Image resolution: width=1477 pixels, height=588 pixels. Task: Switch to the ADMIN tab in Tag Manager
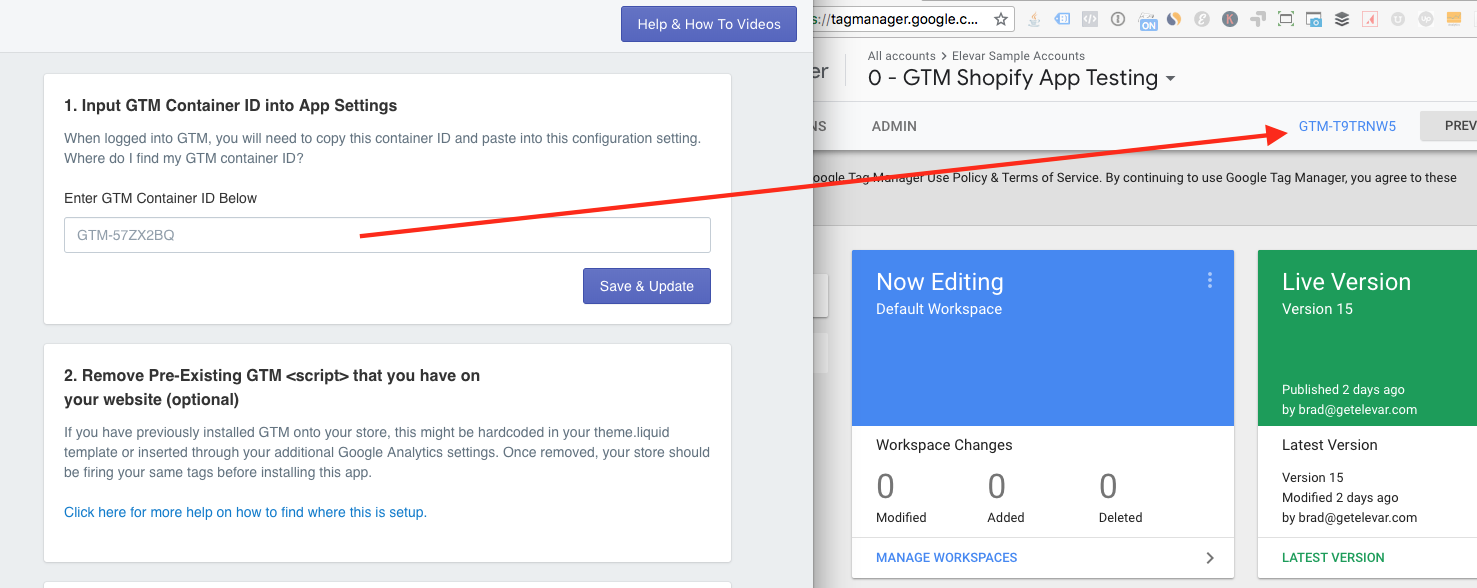pos(894,126)
